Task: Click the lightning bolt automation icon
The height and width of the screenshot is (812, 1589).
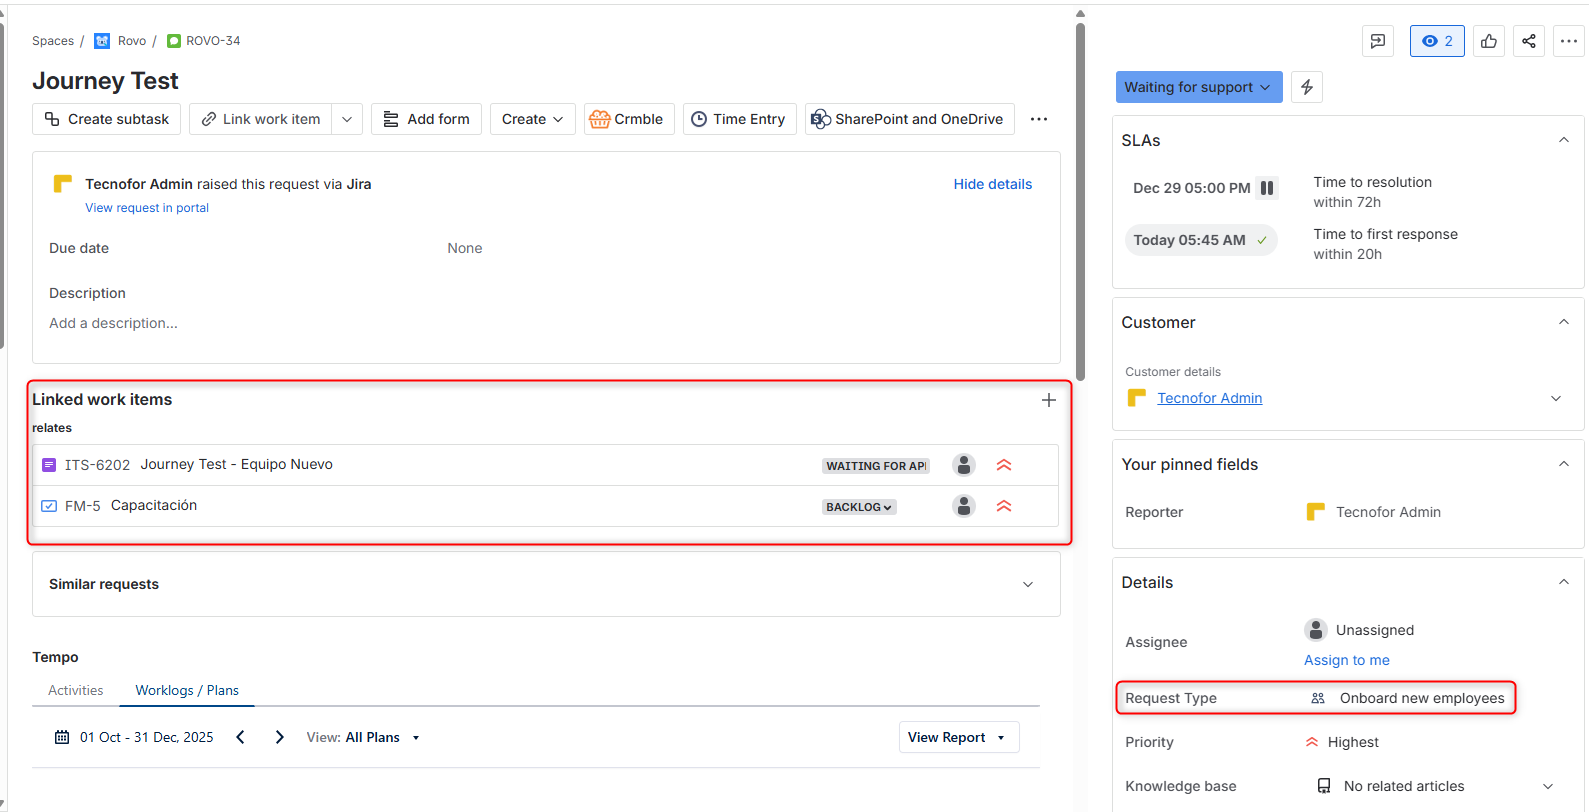Action: coord(1306,87)
